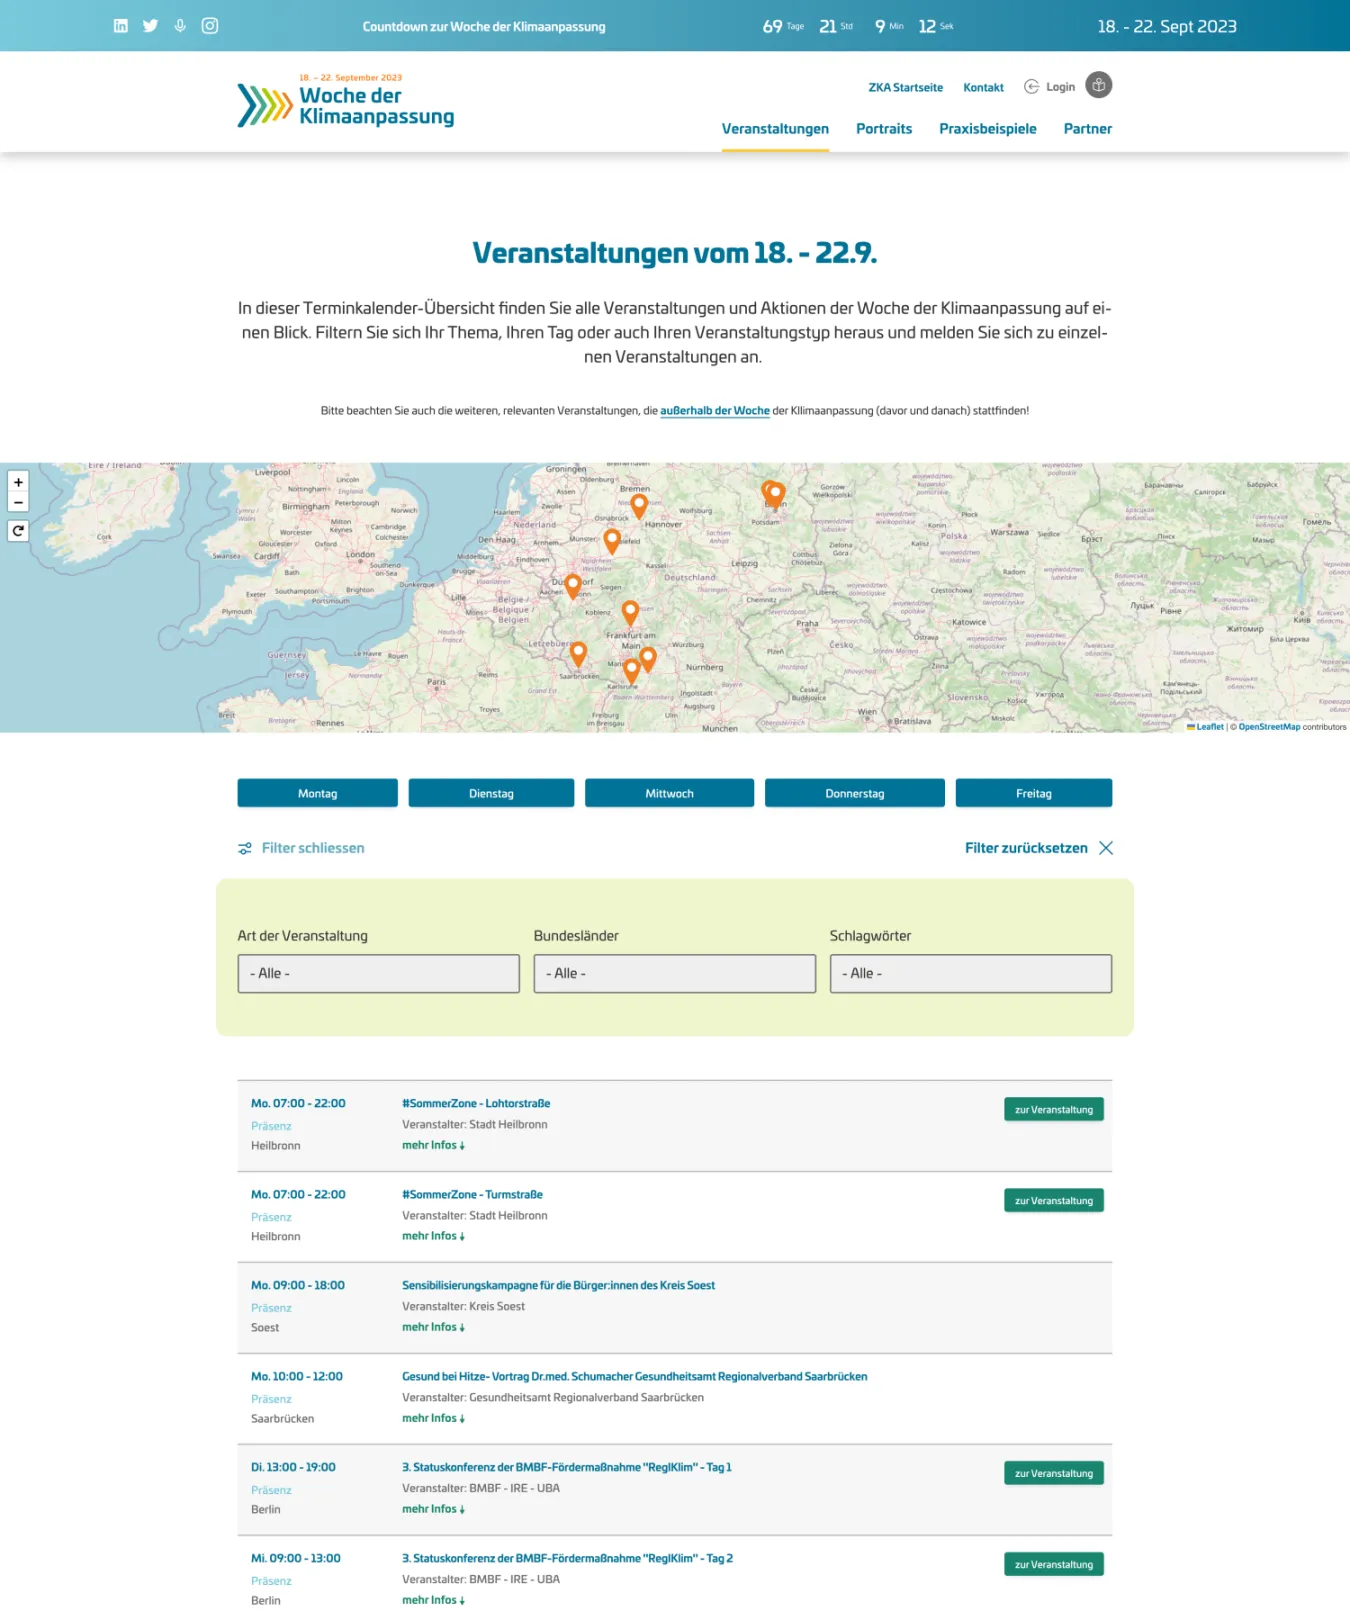Open the #SommerZone - Lohtorstraße event title

click(476, 1104)
